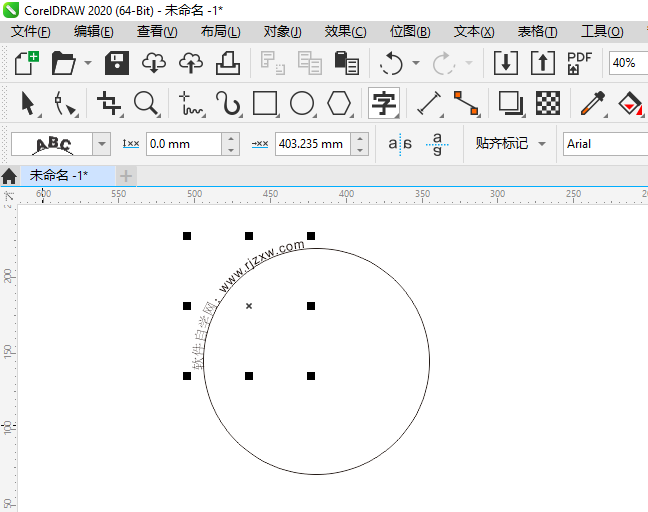
Task: Open the 对象(J) menu
Action: (x=282, y=32)
